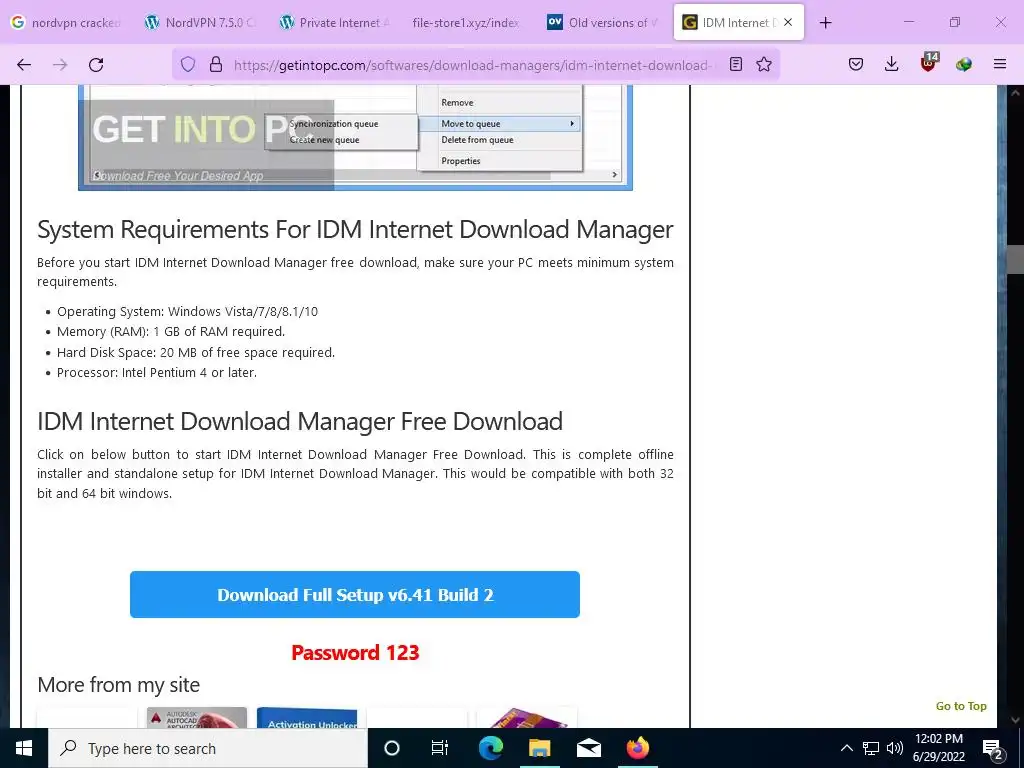This screenshot has width=1024, height=768.
Task: Open the tracking protection shield icon
Action: point(188,64)
